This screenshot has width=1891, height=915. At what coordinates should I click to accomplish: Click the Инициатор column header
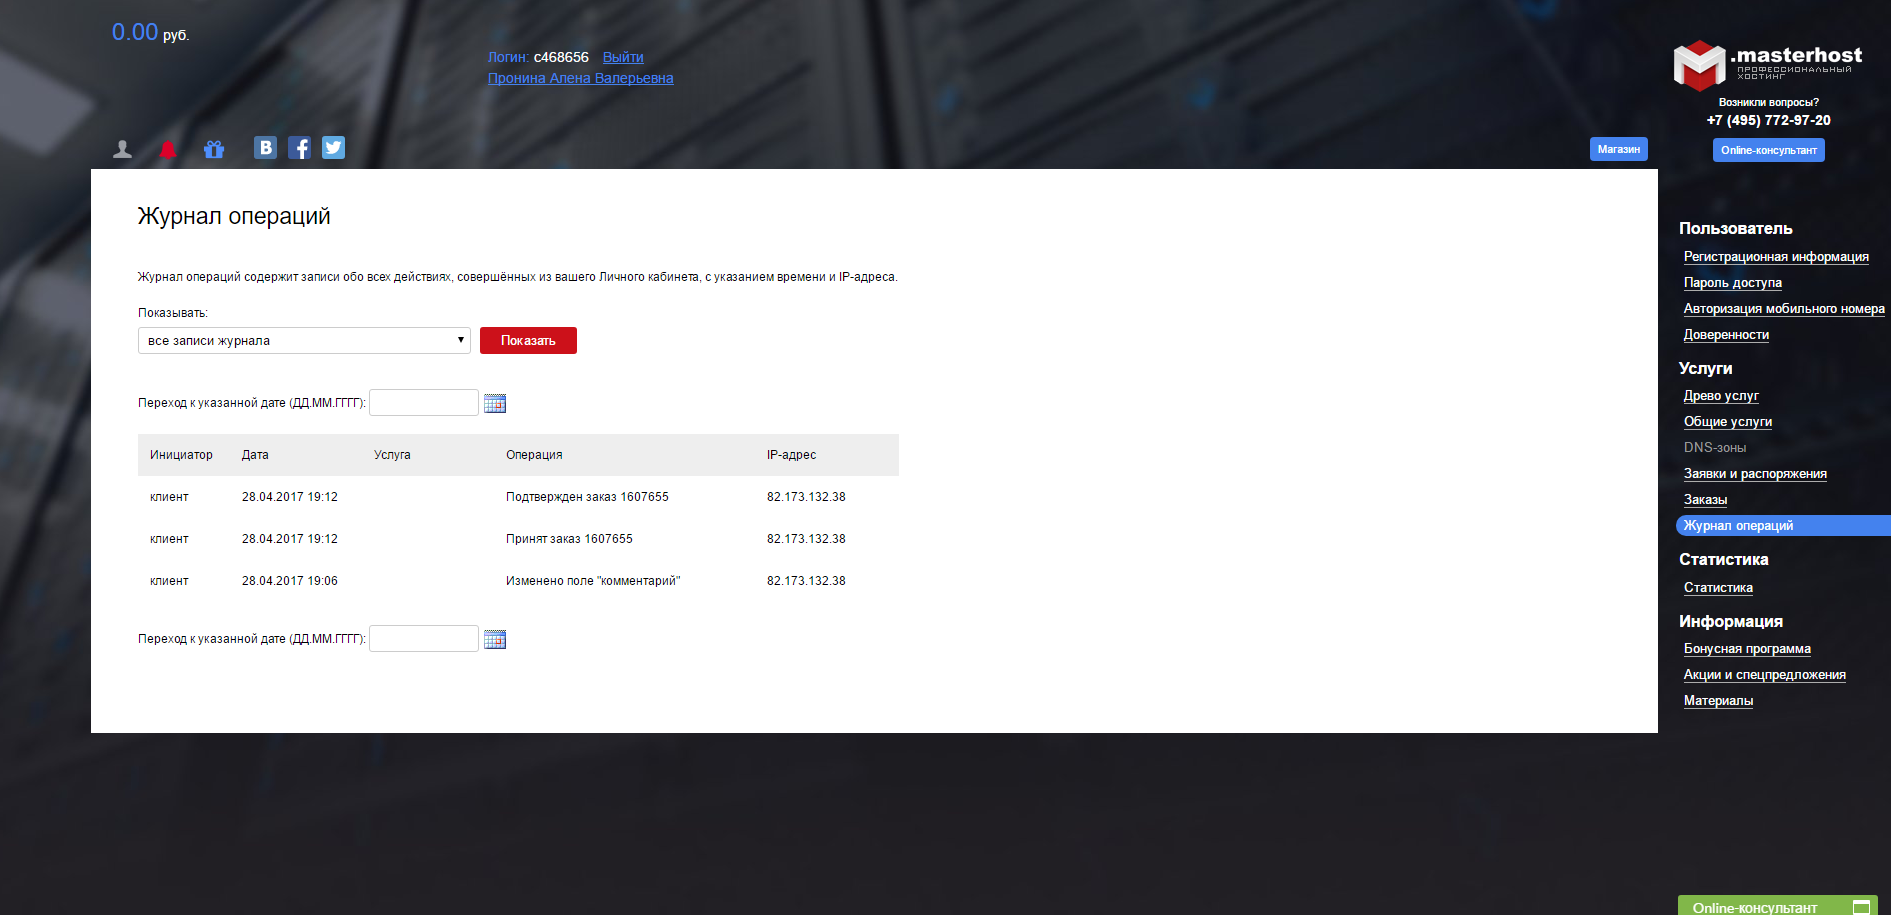(181, 455)
